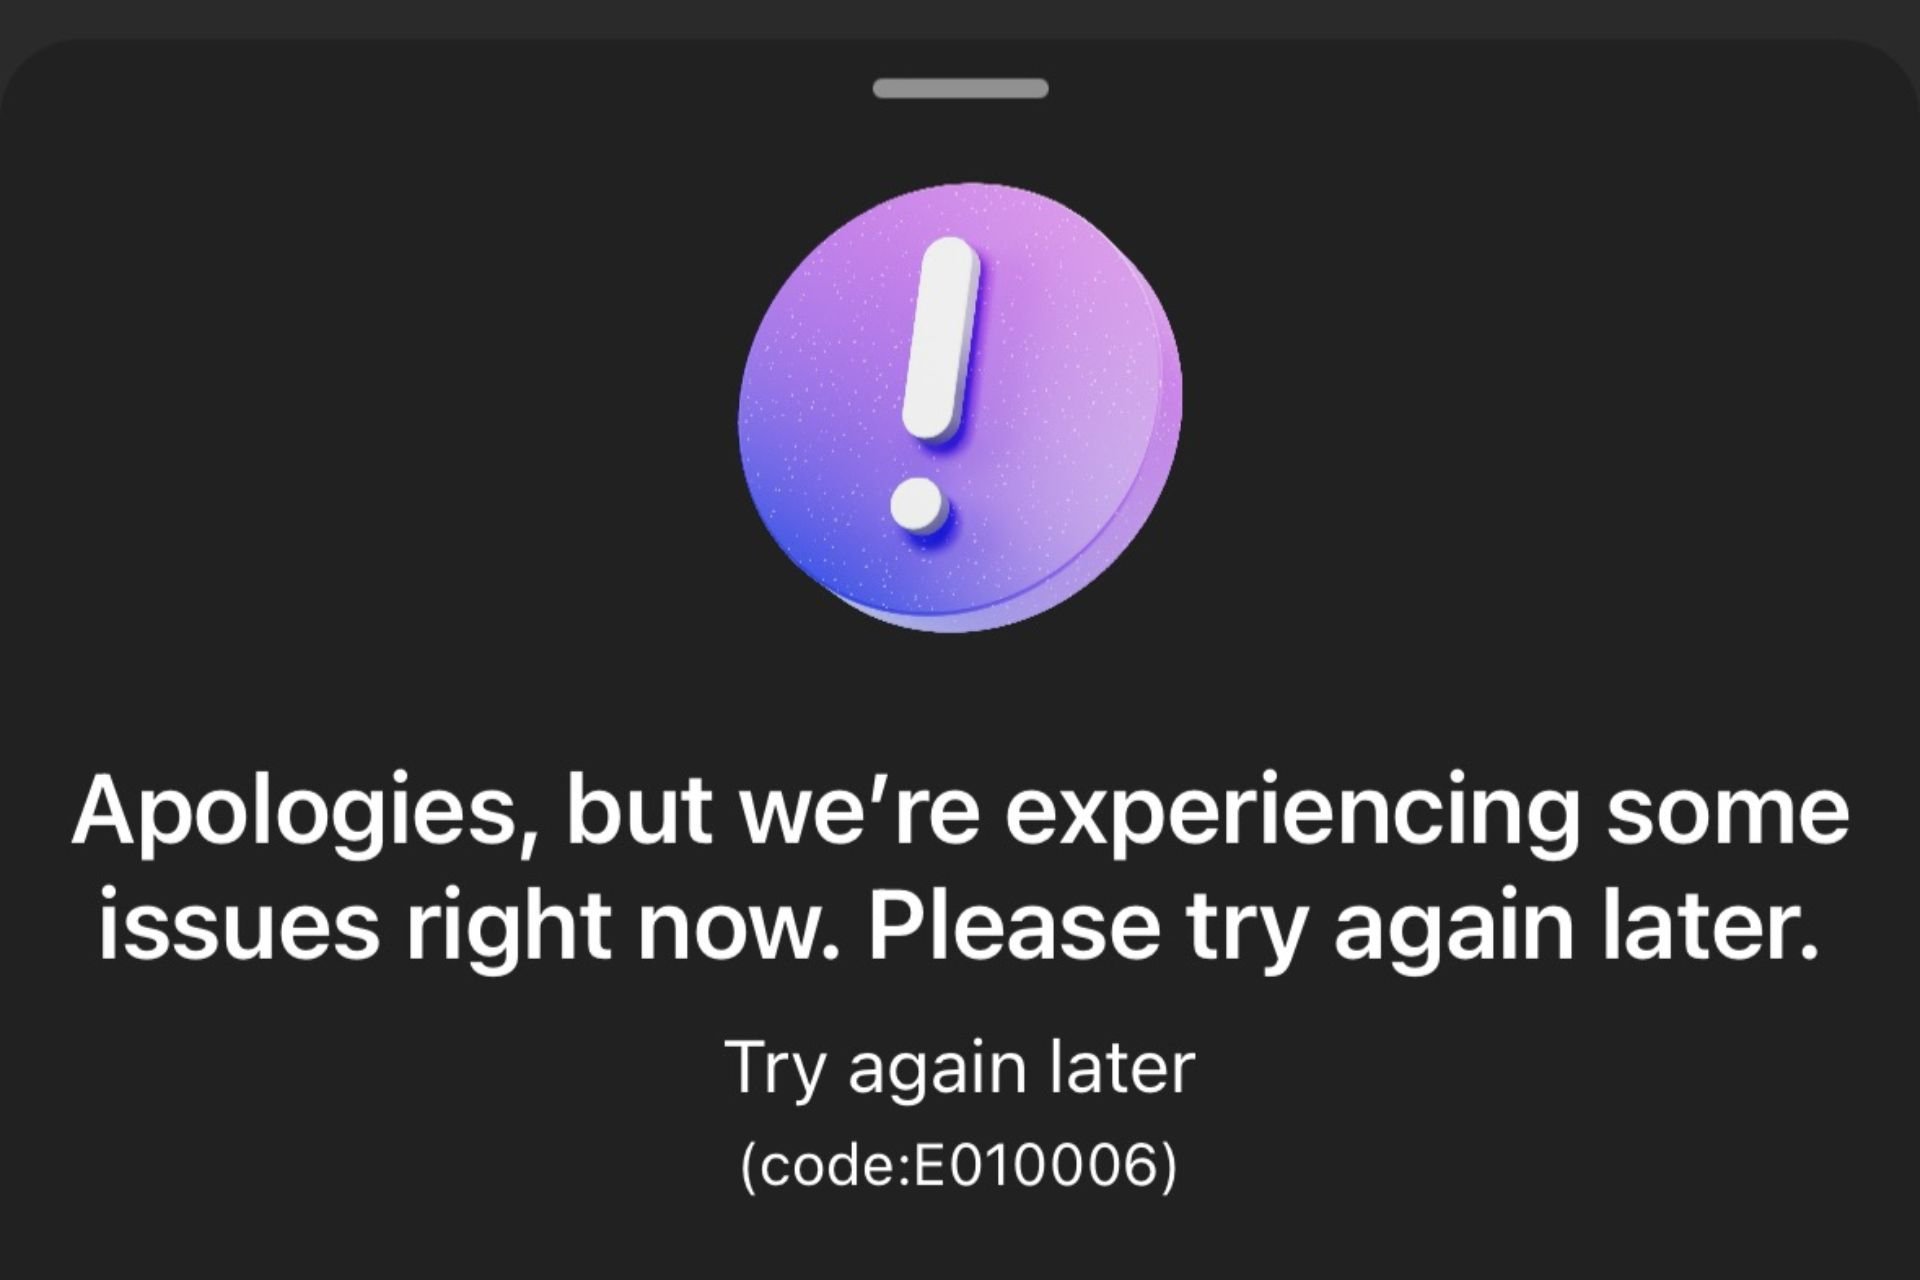Click the white exclamation mark bar
This screenshot has height=1280, width=1920.
tap(940, 339)
